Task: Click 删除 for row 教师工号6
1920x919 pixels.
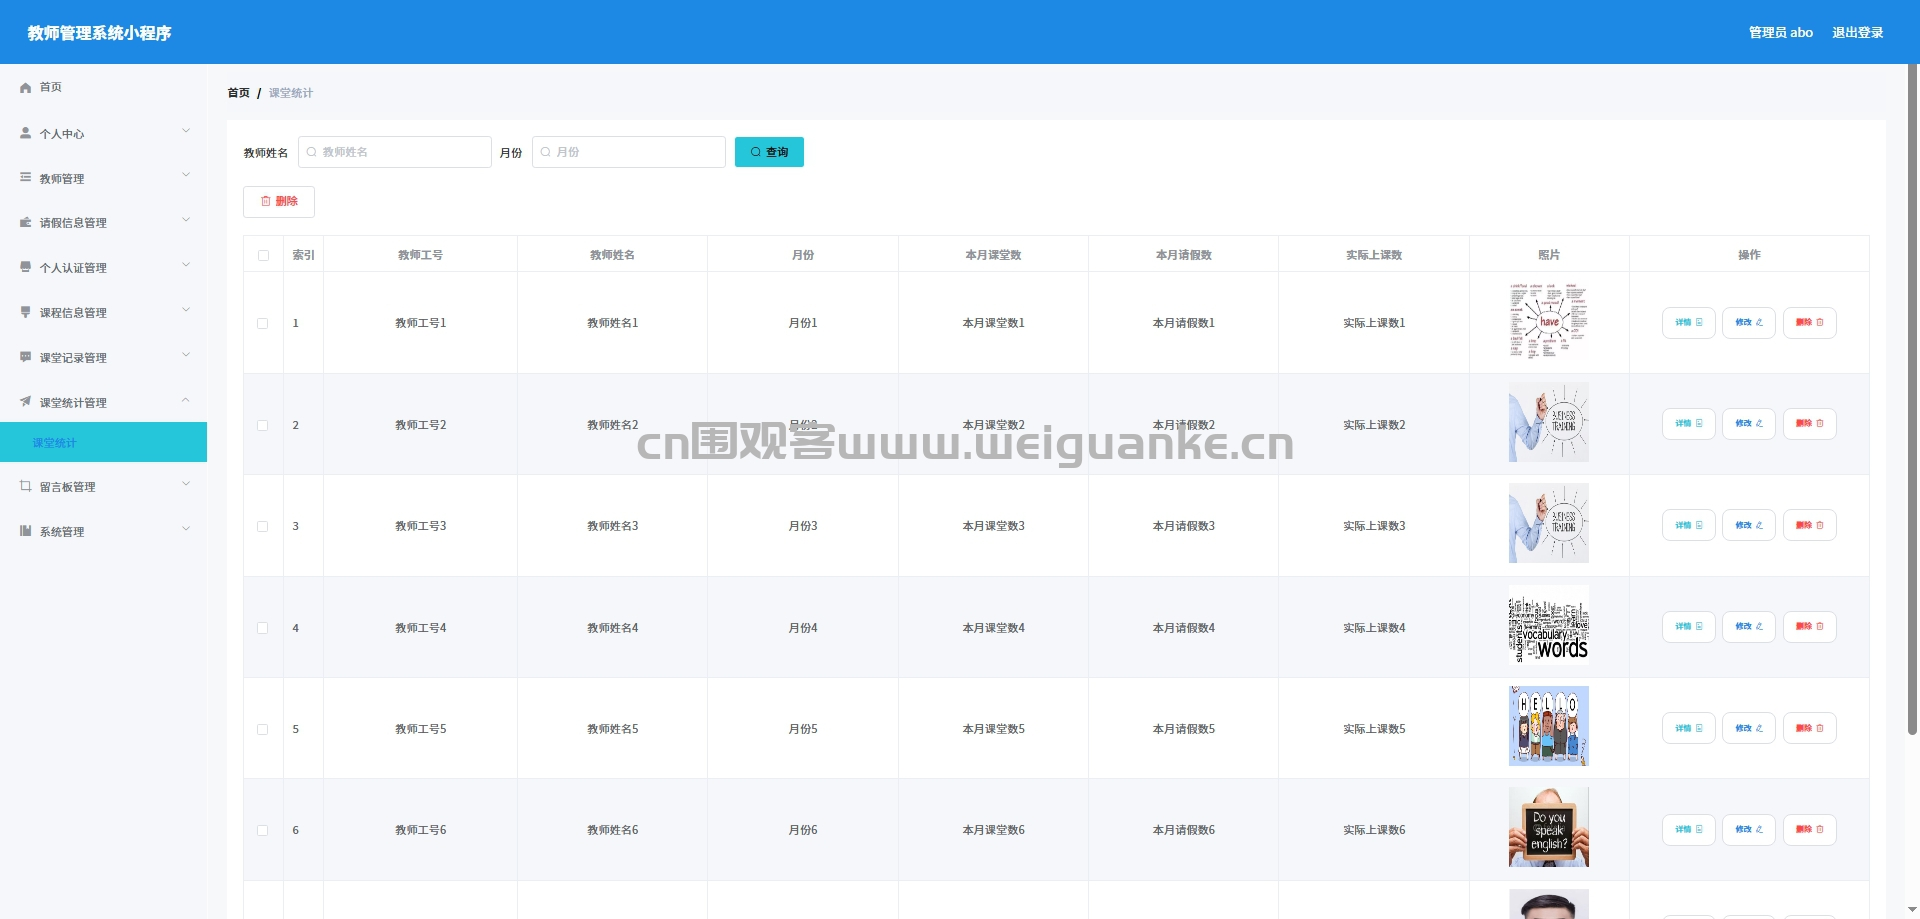Action: pos(1810,830)
